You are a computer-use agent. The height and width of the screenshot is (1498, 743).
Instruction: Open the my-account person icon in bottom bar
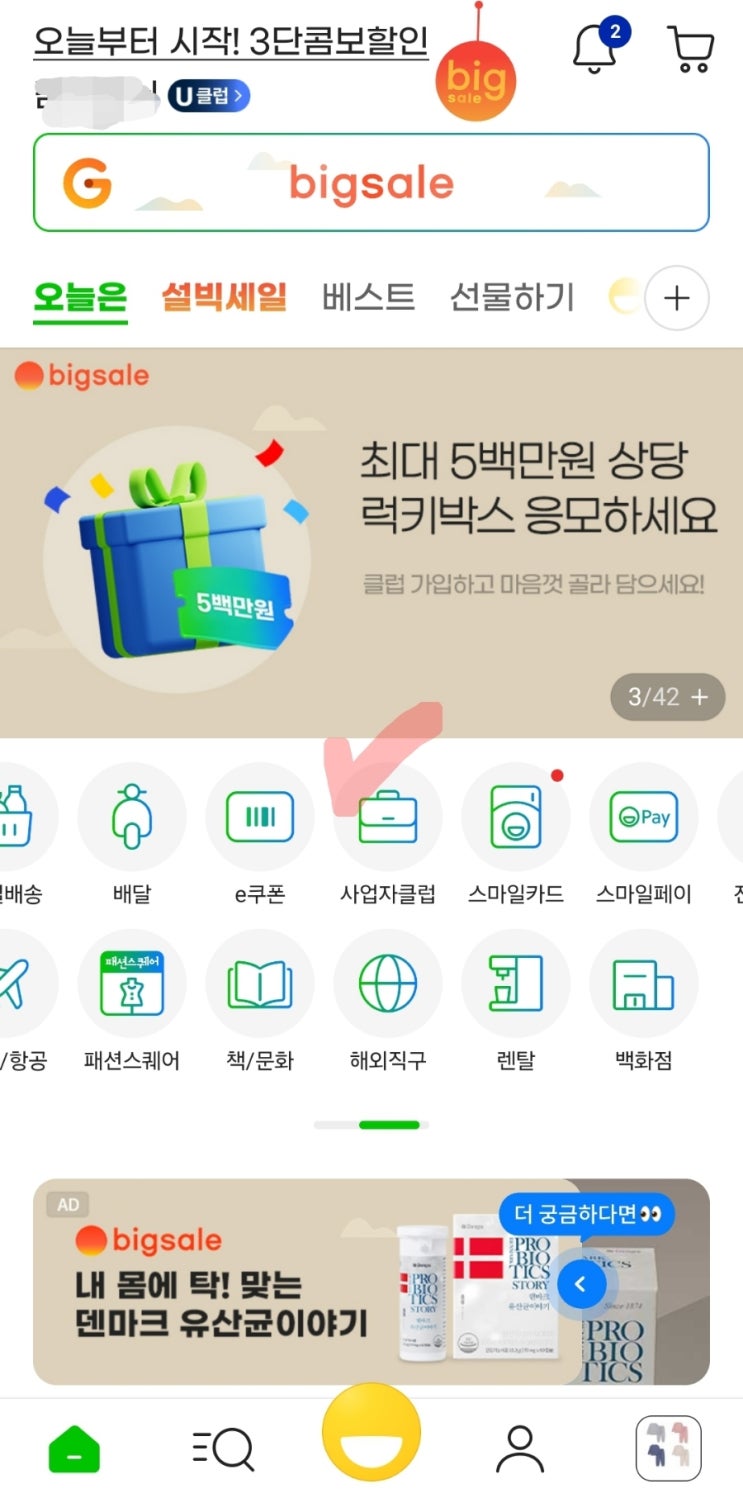coord(520,1448)
